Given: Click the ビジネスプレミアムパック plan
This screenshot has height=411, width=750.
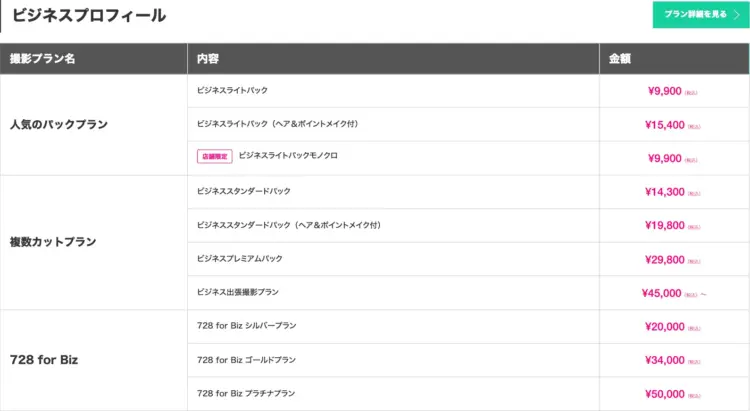Looking at the screenshot, I should coord(240,259).
